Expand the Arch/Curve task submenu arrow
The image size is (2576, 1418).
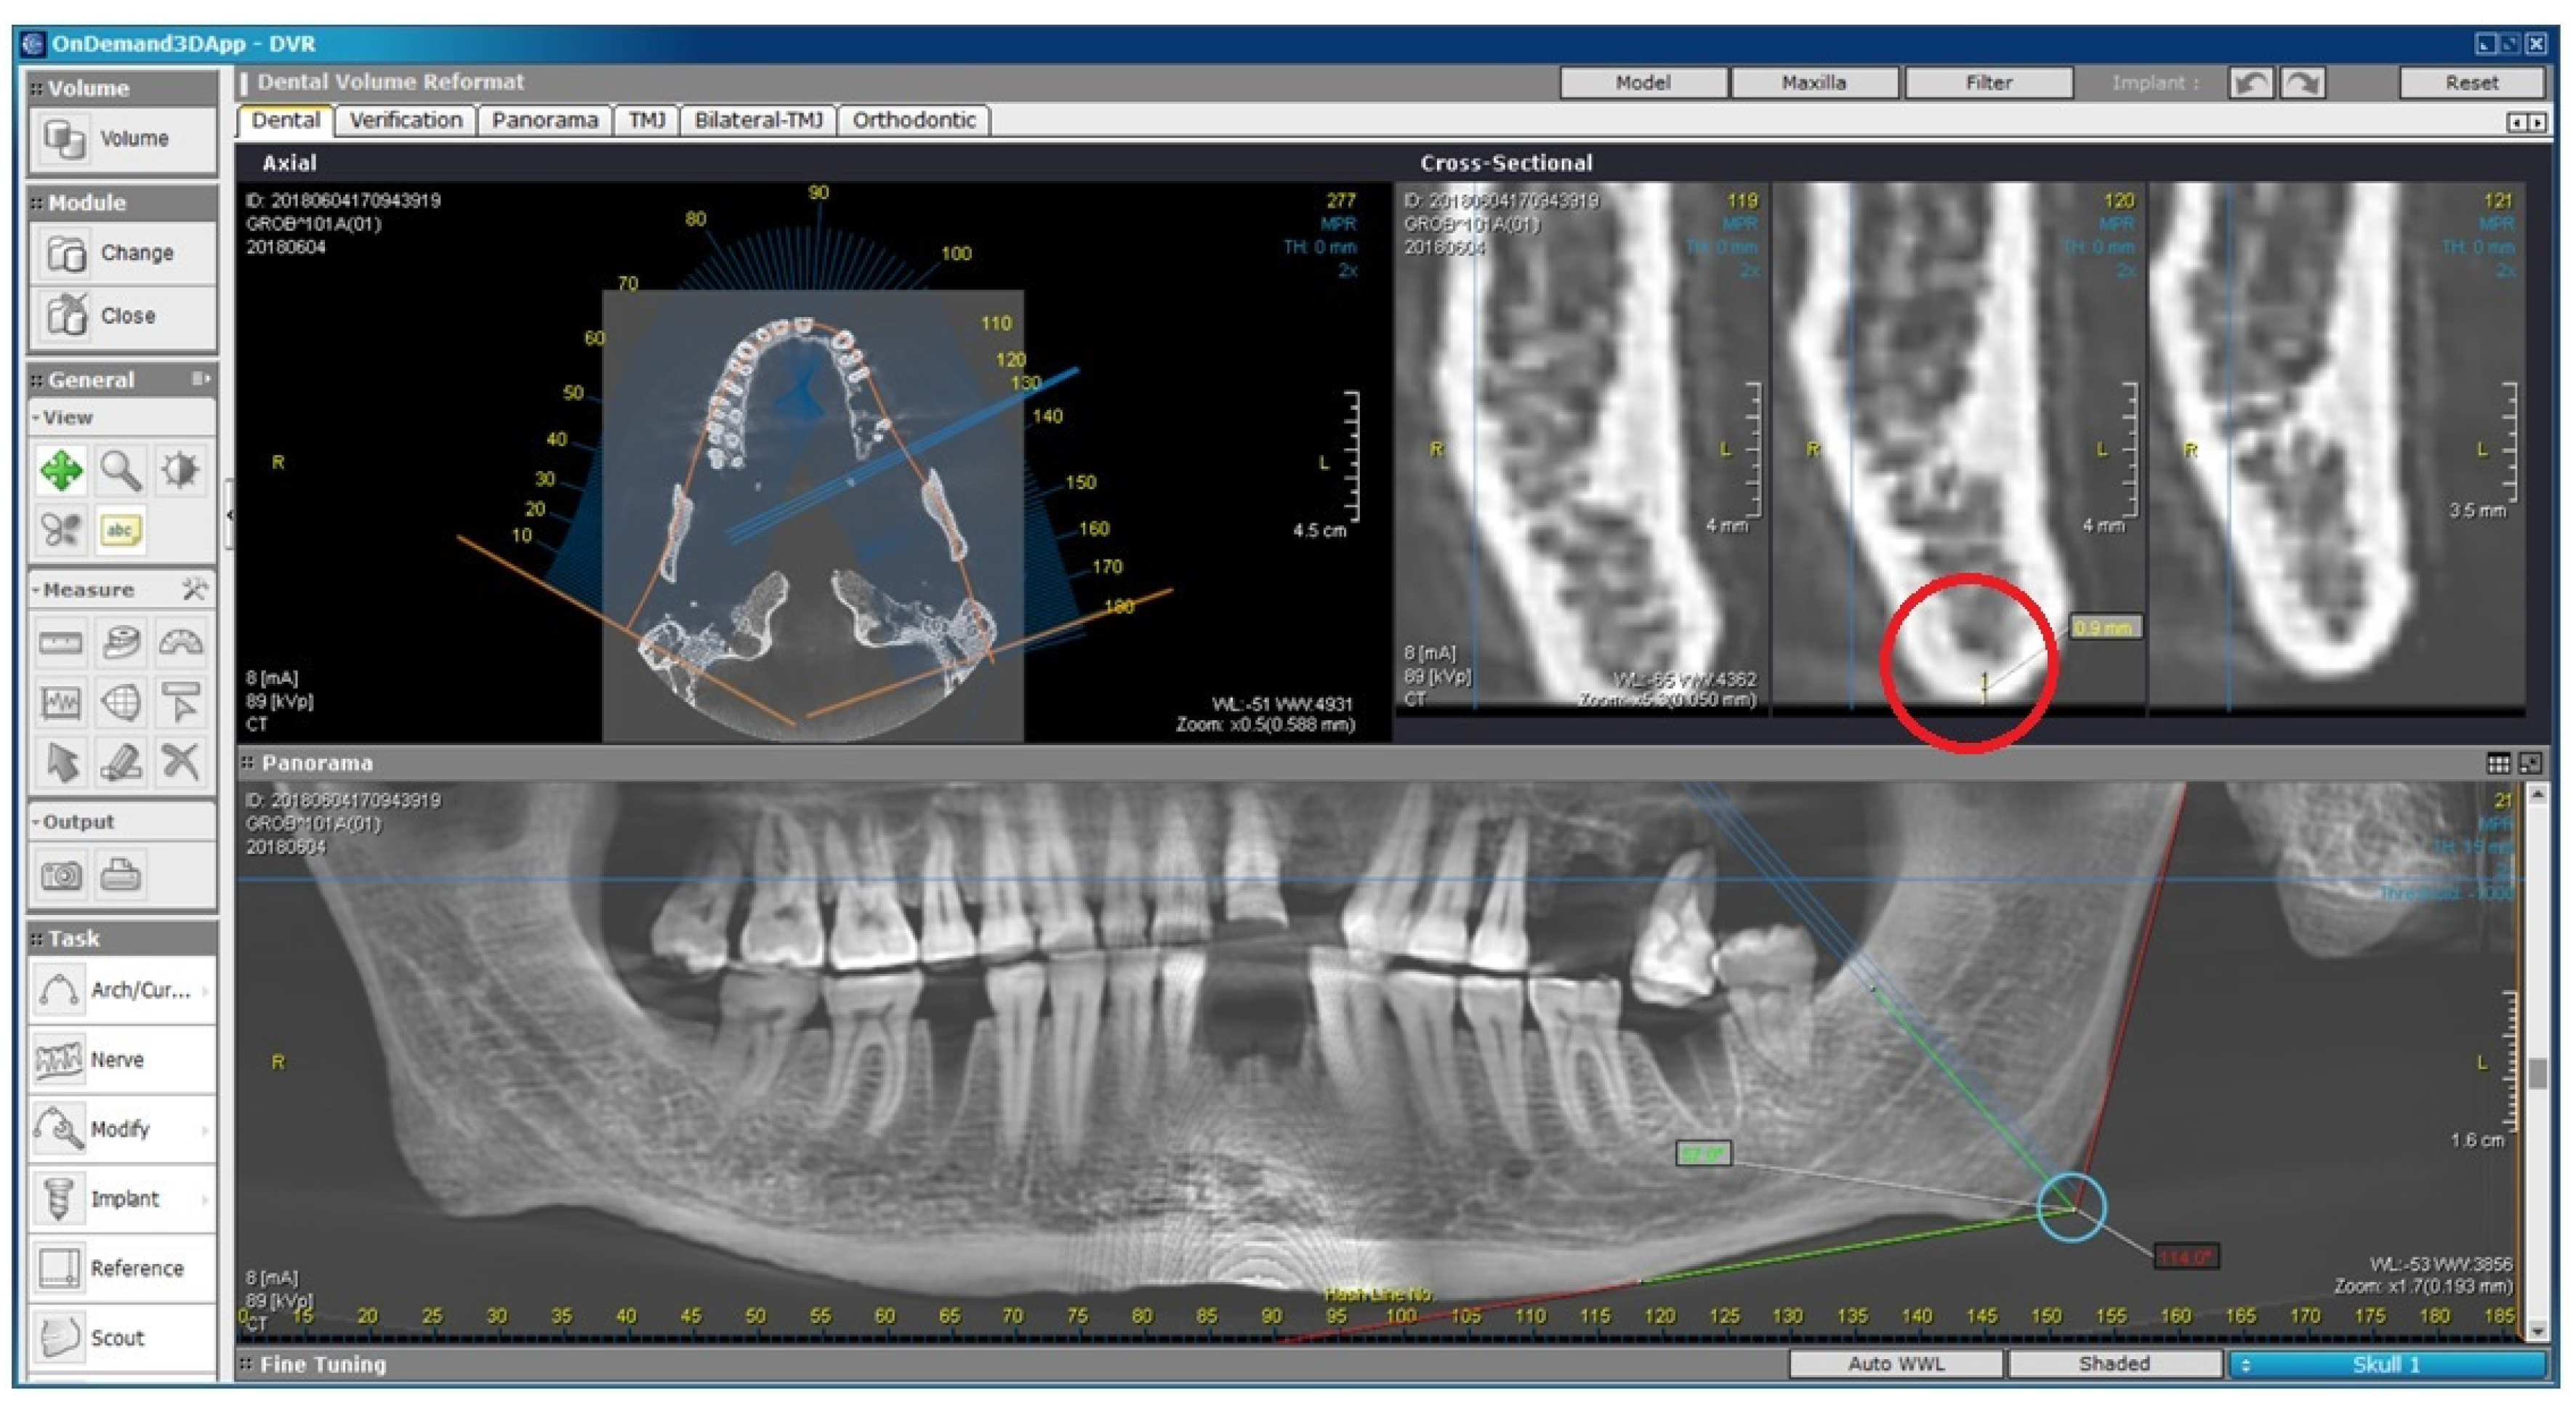pyautogui.click(x=205, y=991)
